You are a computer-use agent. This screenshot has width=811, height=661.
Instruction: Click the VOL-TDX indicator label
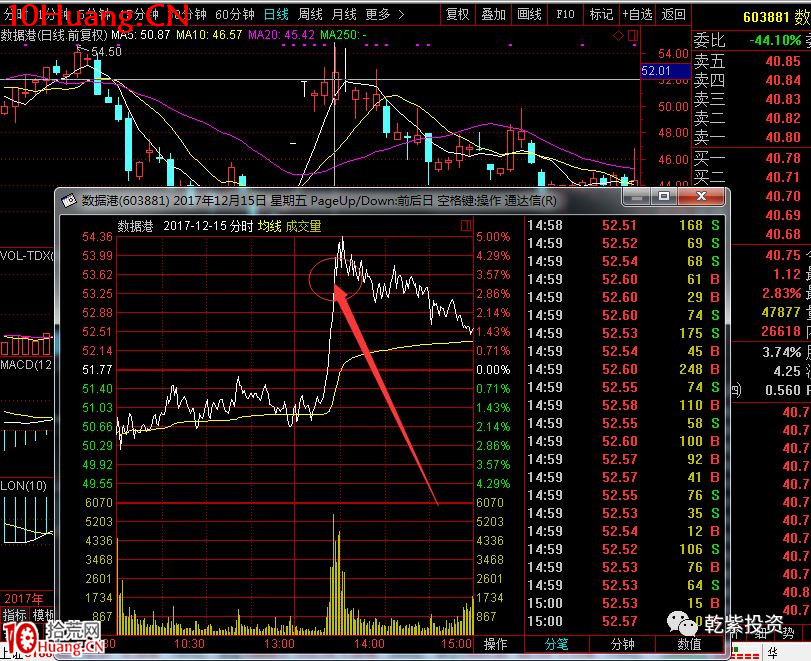tap(26, 256)
